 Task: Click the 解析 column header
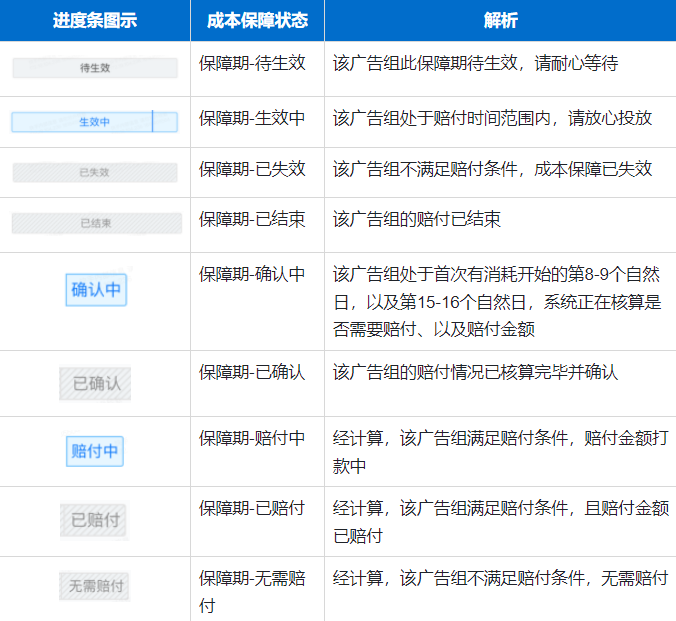[500, 20]
